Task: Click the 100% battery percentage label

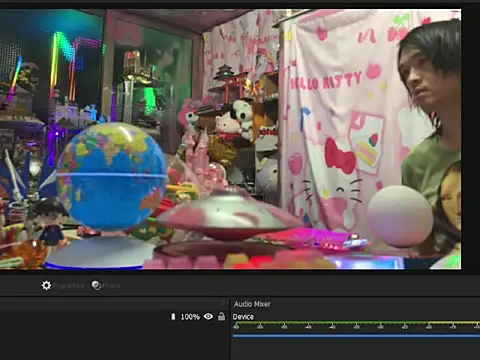Action: click(190, 317)
